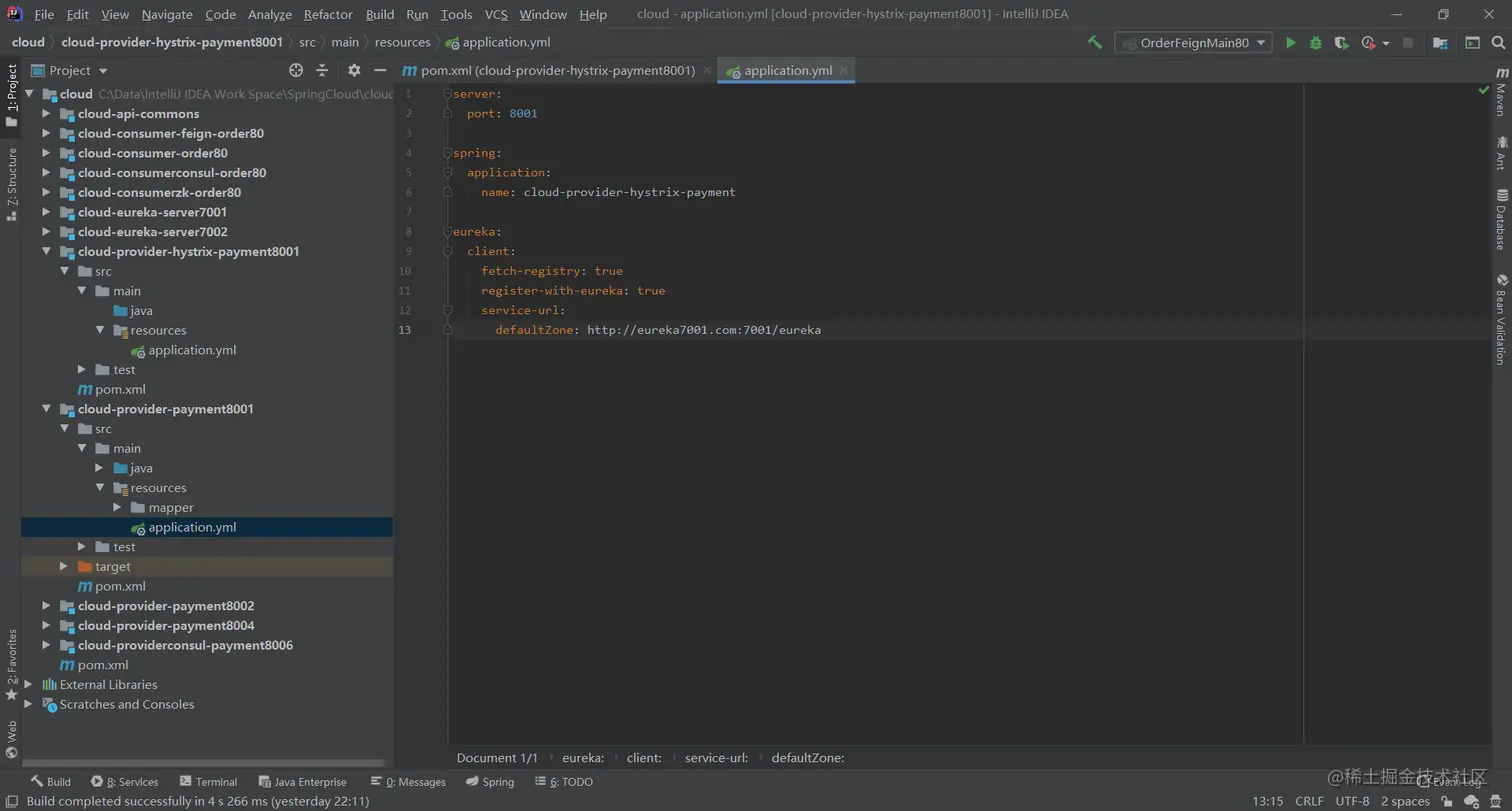Click the defaultZone breadcrumb at editor bottom
The height and width of the screenshot is (811, 1512).
click(x=808, y=758)
